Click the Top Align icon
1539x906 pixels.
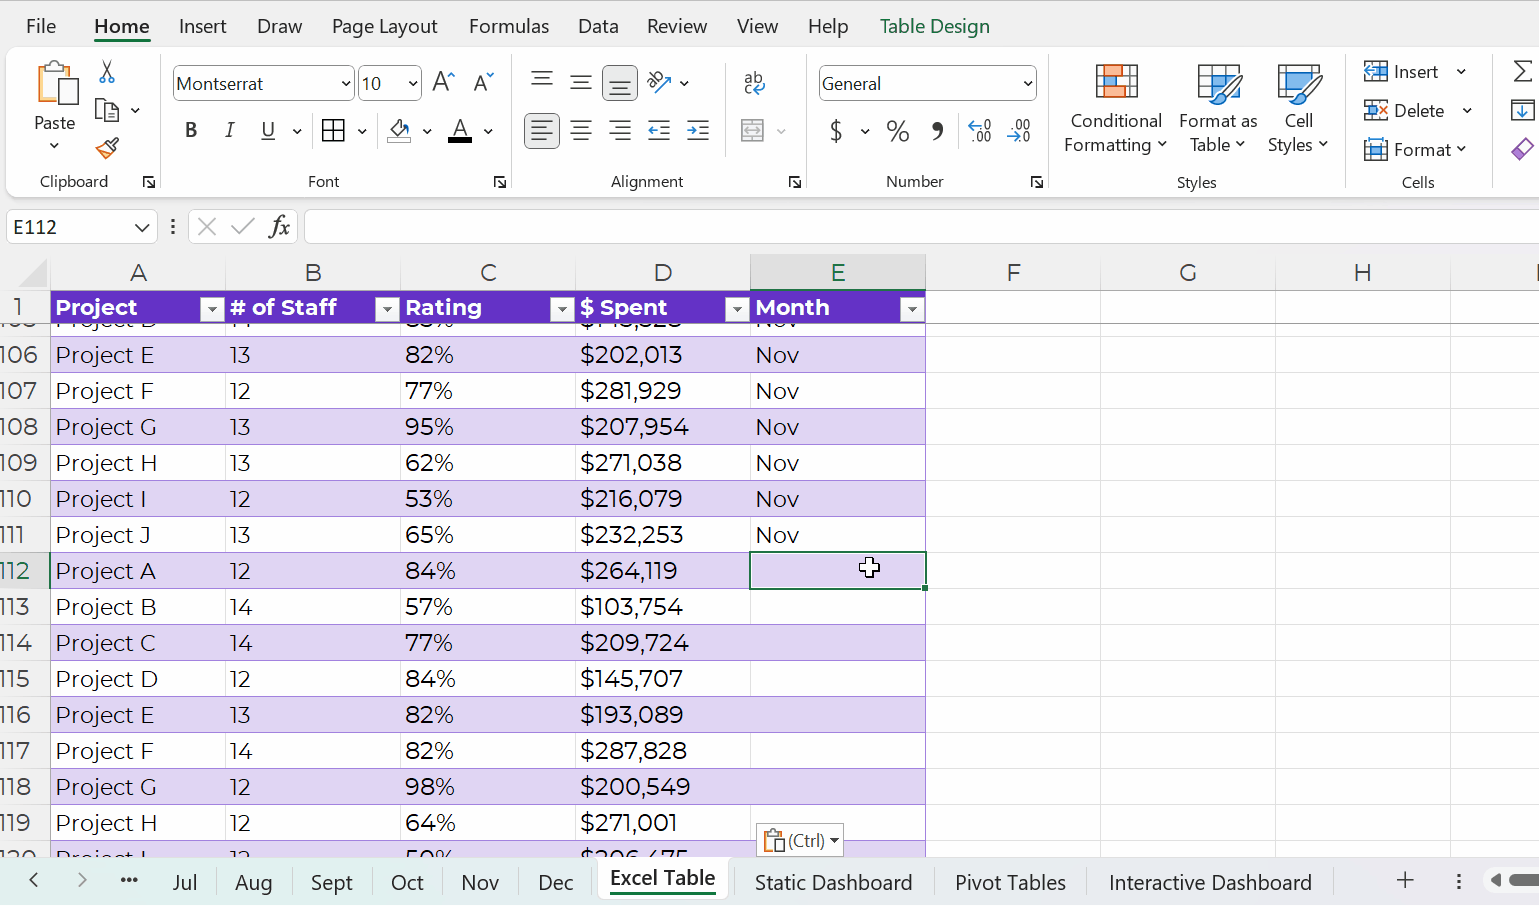(542, 81)
